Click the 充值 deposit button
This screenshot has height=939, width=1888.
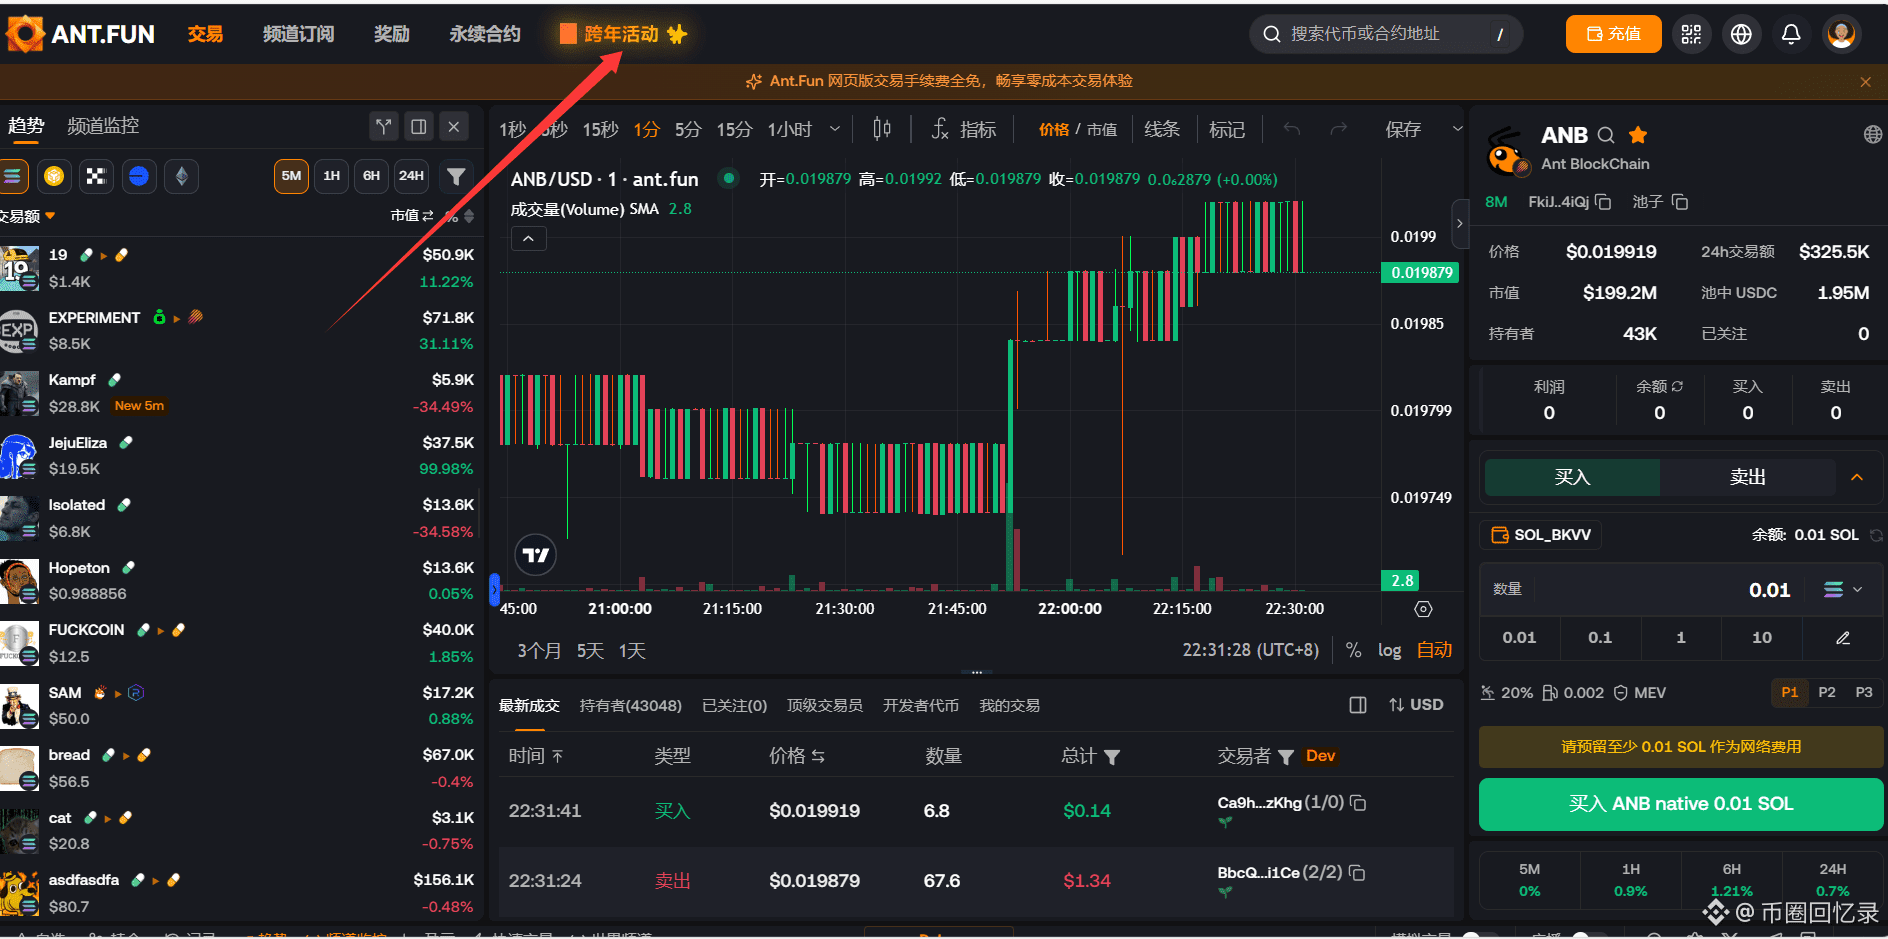click(x=1614, y=34)
